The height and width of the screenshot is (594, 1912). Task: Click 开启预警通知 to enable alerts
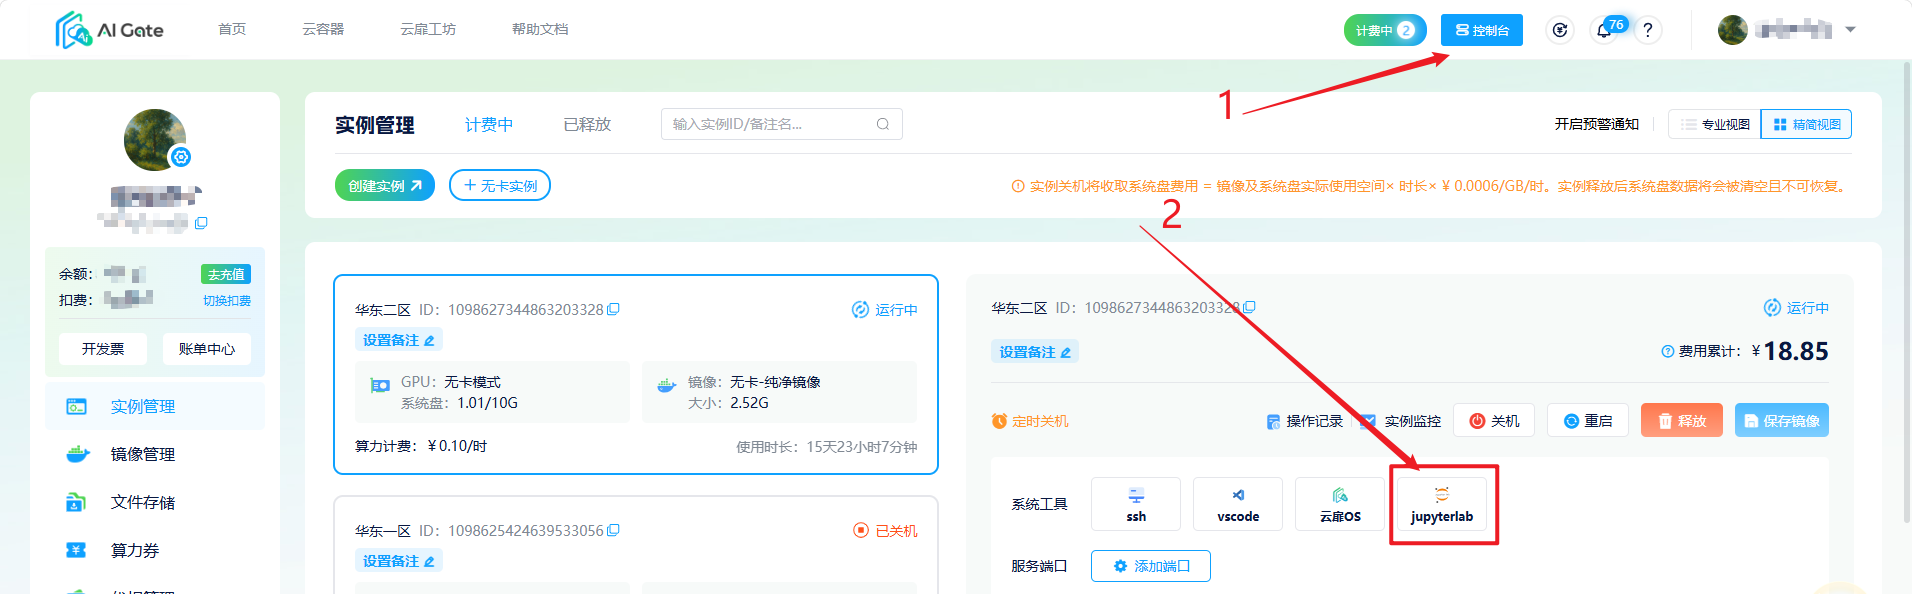click(x=1596, y=124)
